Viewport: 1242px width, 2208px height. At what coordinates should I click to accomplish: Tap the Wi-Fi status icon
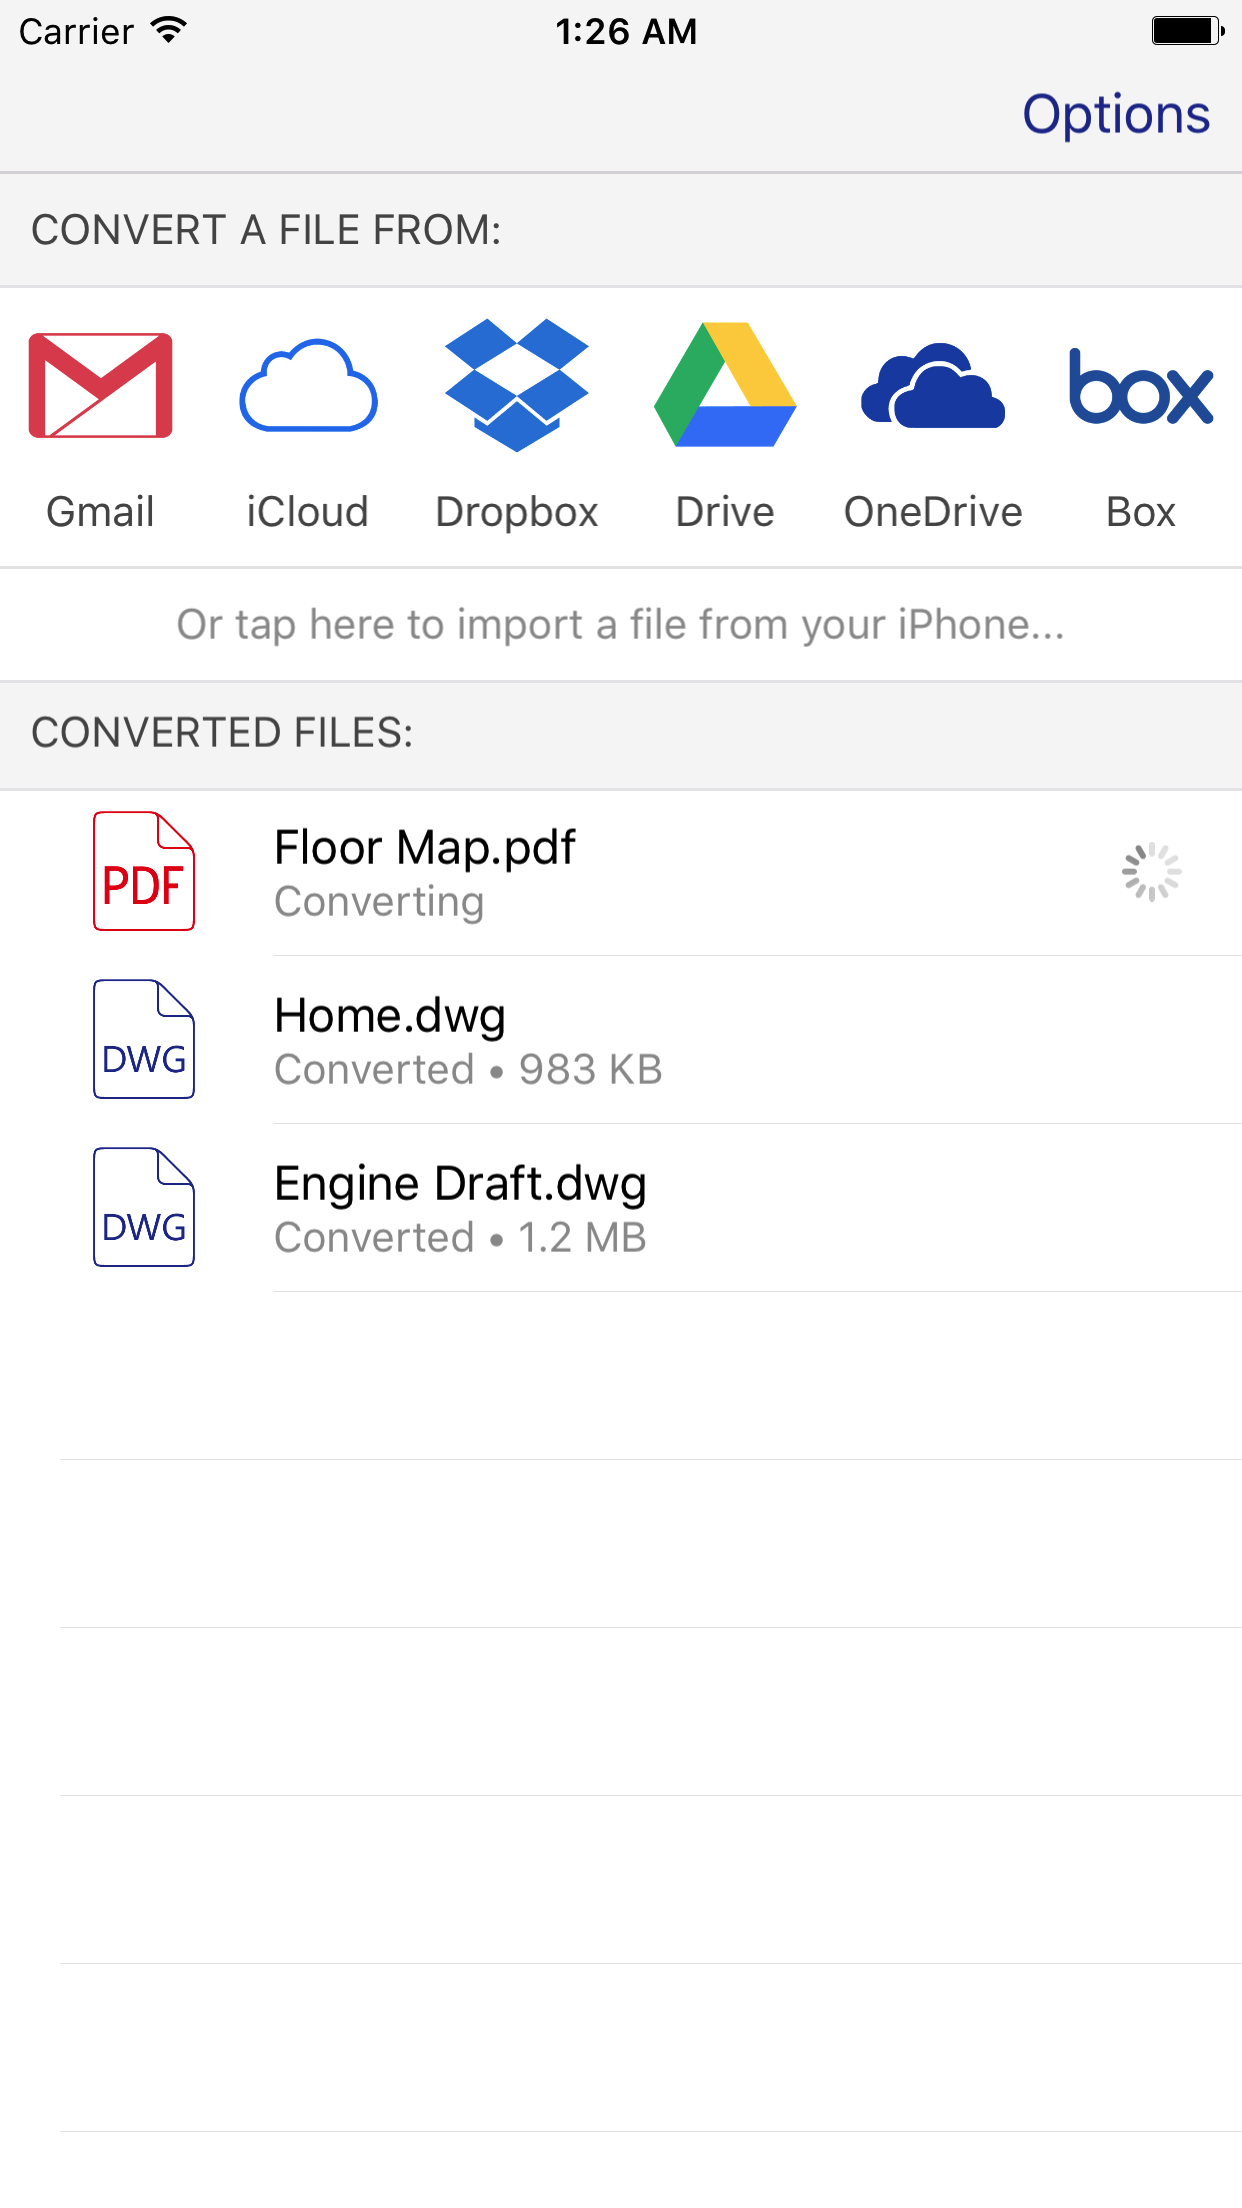(169, 31)
